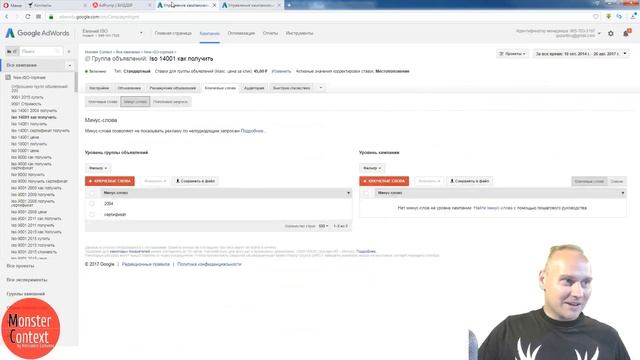
Task: Close the AdPump browser tab
Action: click(x=149, y=5)
